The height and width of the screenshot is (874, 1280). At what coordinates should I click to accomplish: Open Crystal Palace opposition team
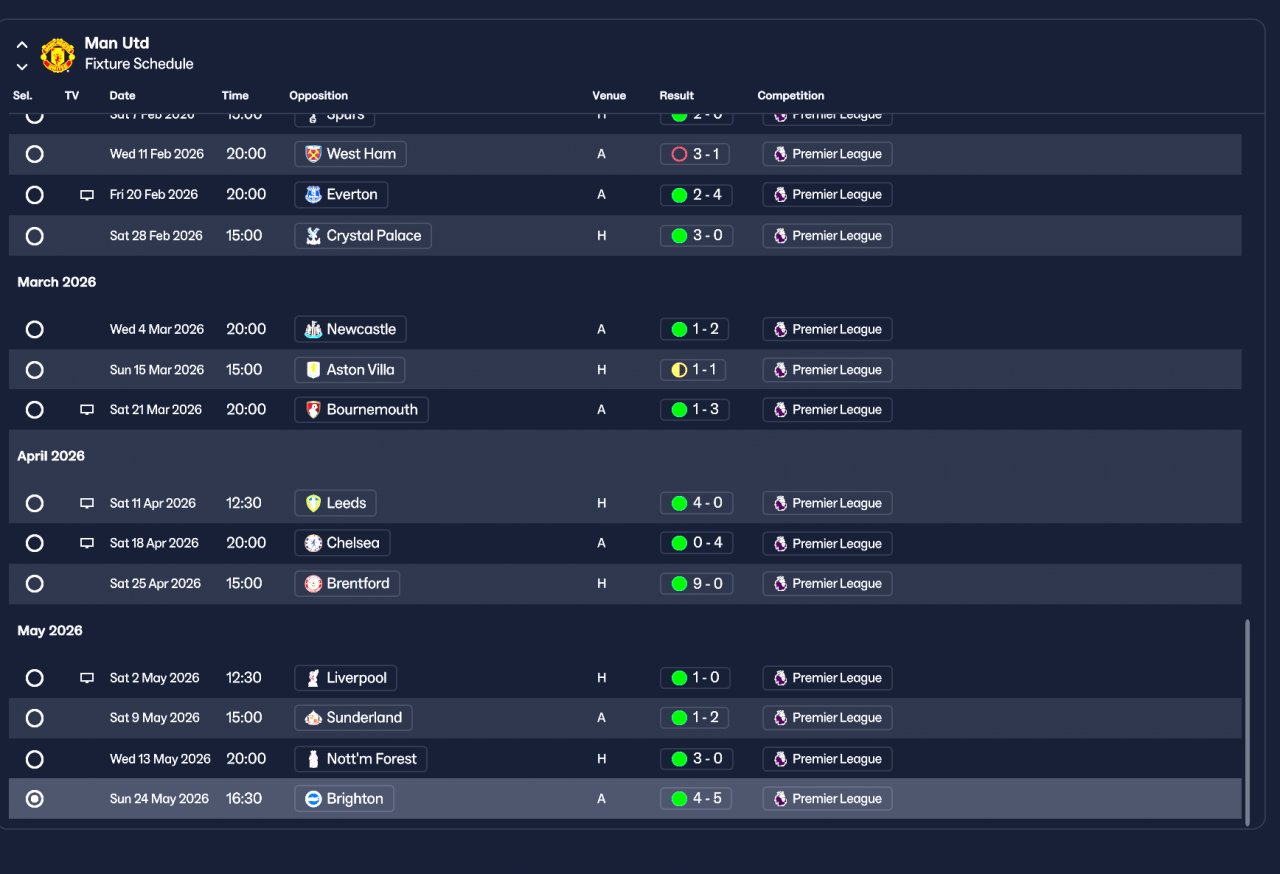click(363, 236)
